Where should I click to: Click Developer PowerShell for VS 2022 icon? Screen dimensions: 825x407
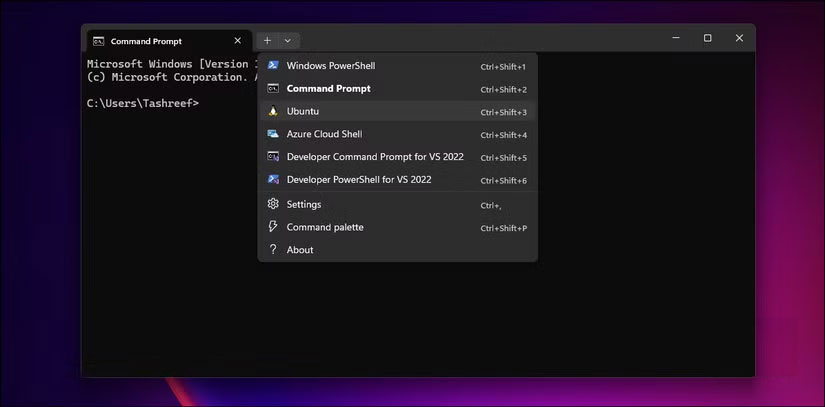273,179
